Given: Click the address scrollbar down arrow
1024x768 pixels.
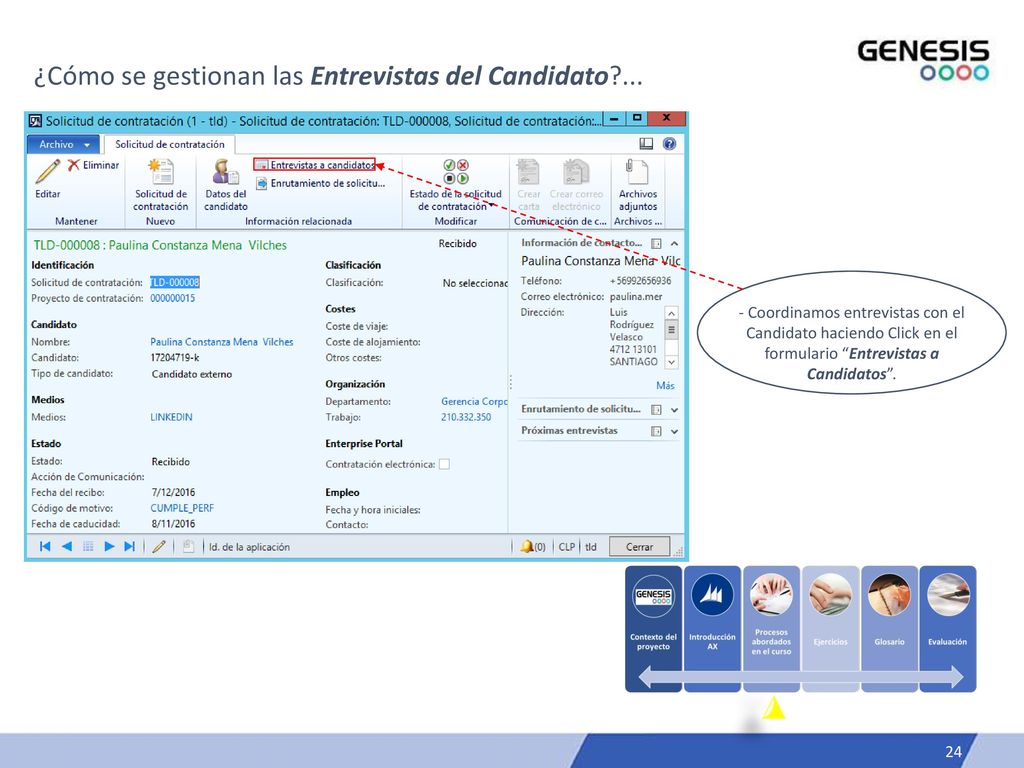Looking at the screenshot, I should pyautogui.click(x=671, y=362).
